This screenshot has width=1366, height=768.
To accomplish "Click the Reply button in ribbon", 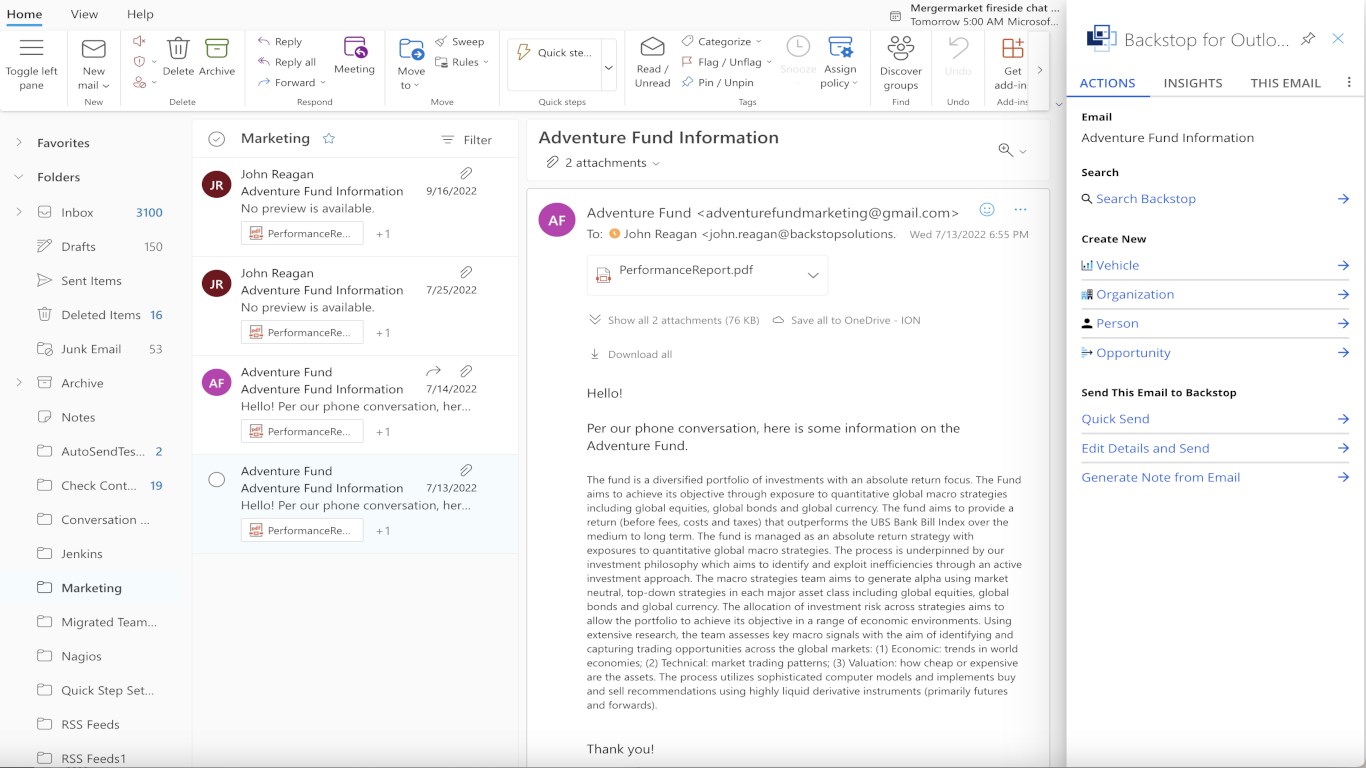I will 279,42.
